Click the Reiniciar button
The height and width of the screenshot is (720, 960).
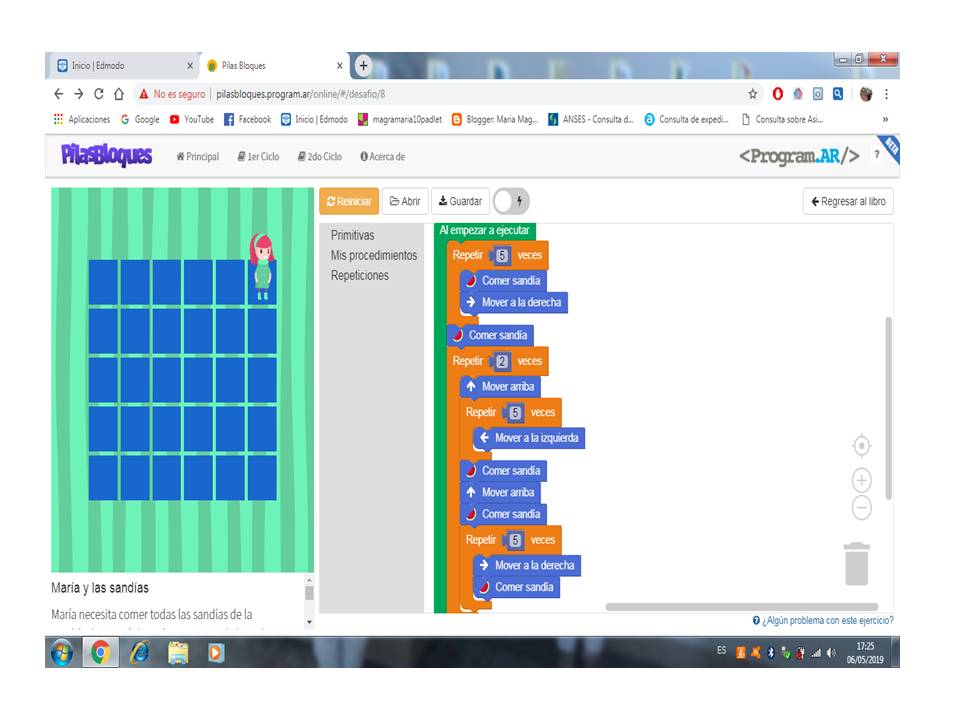pos(348,201)
